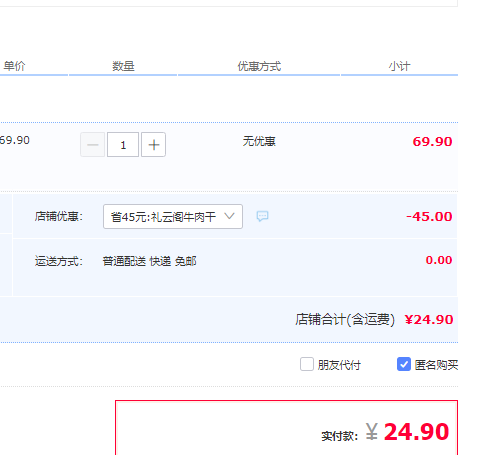Click the 单价 column header

[14, 66]
